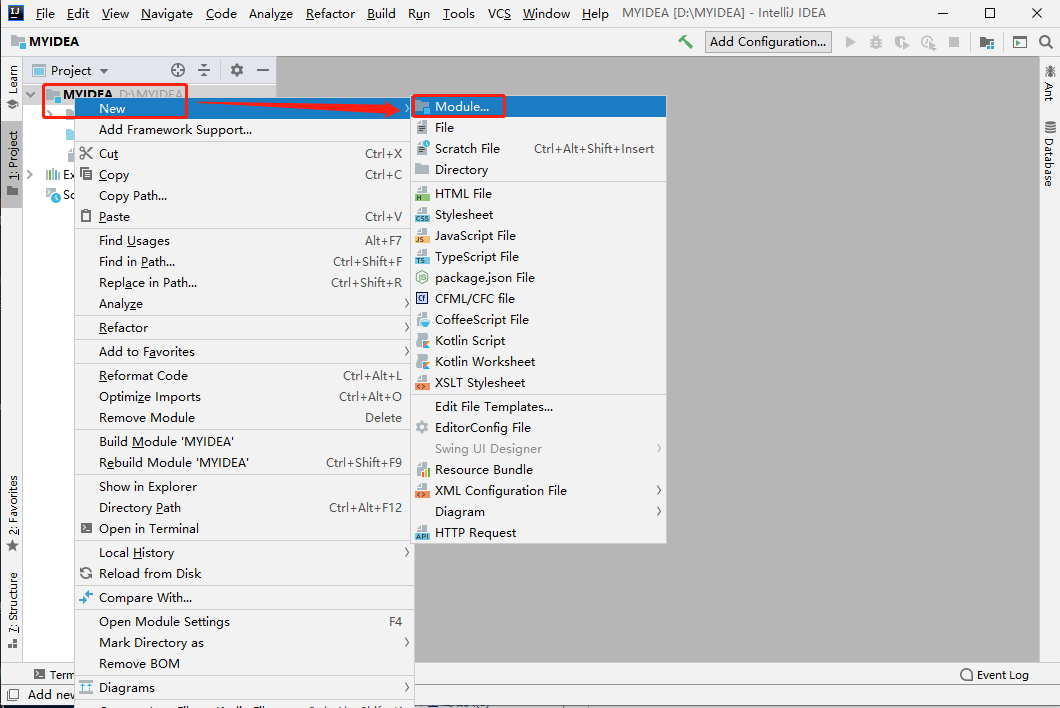This screenshot has width=1060, height=708.
Task: Click the Stop square icon in toolbar
Action: click(x=954, y=42)
